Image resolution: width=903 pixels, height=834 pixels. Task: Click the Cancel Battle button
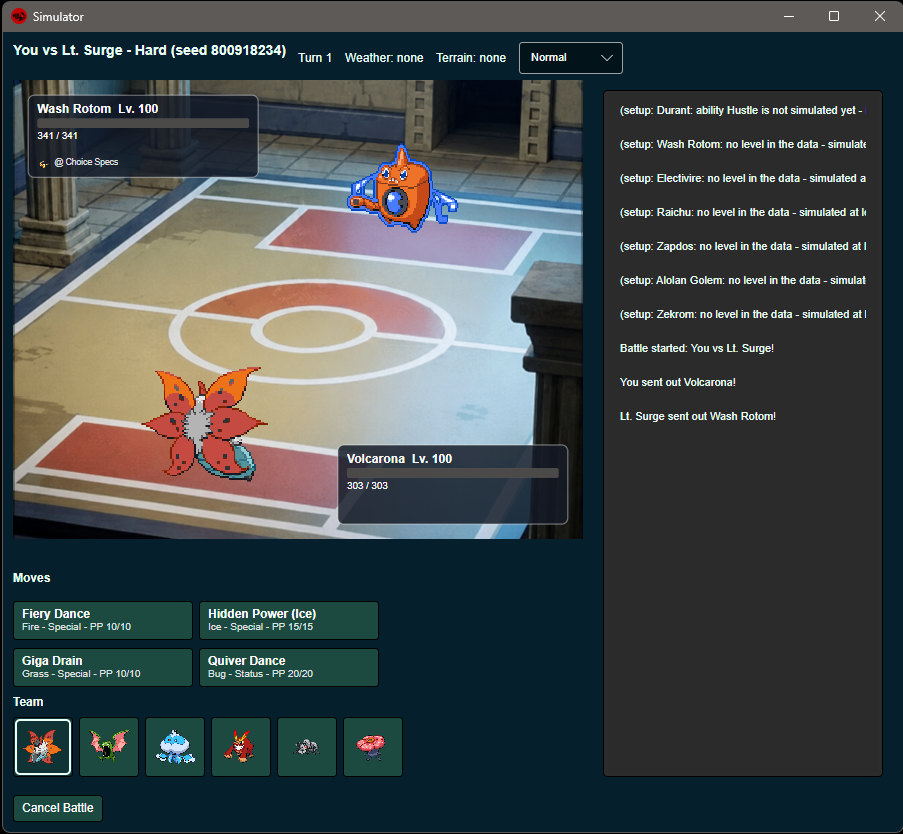coord(58,808)
